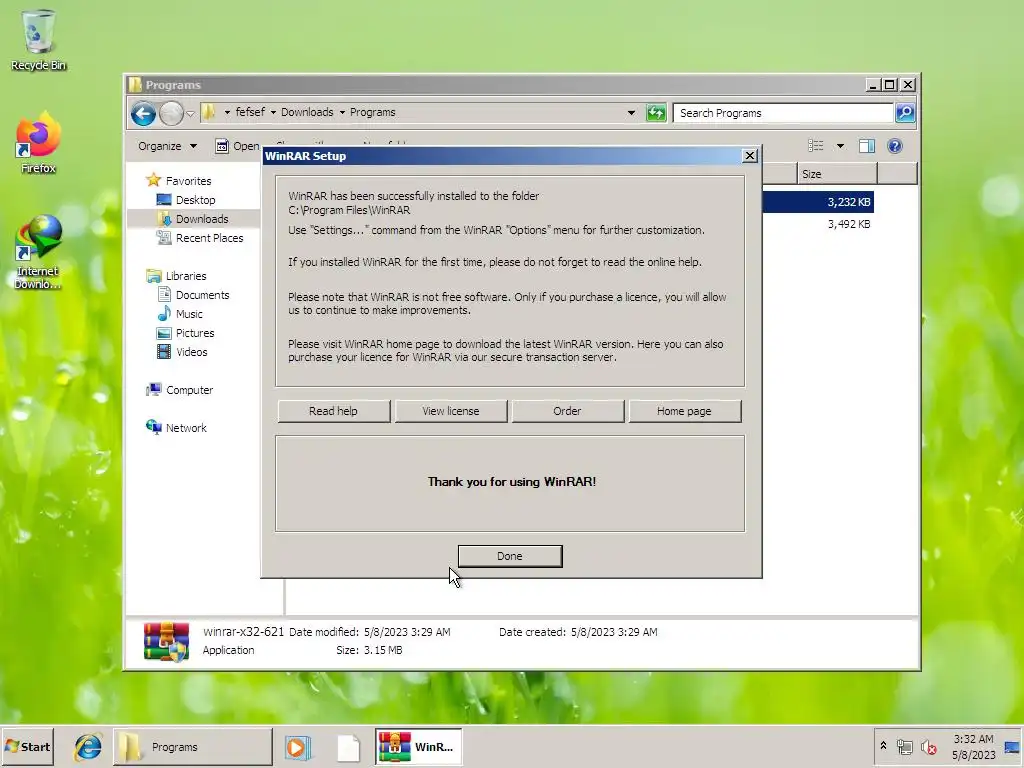Open the Documents library
Image resolution: width=1024 pixels, height=768 pixels.
click(193, 295)
